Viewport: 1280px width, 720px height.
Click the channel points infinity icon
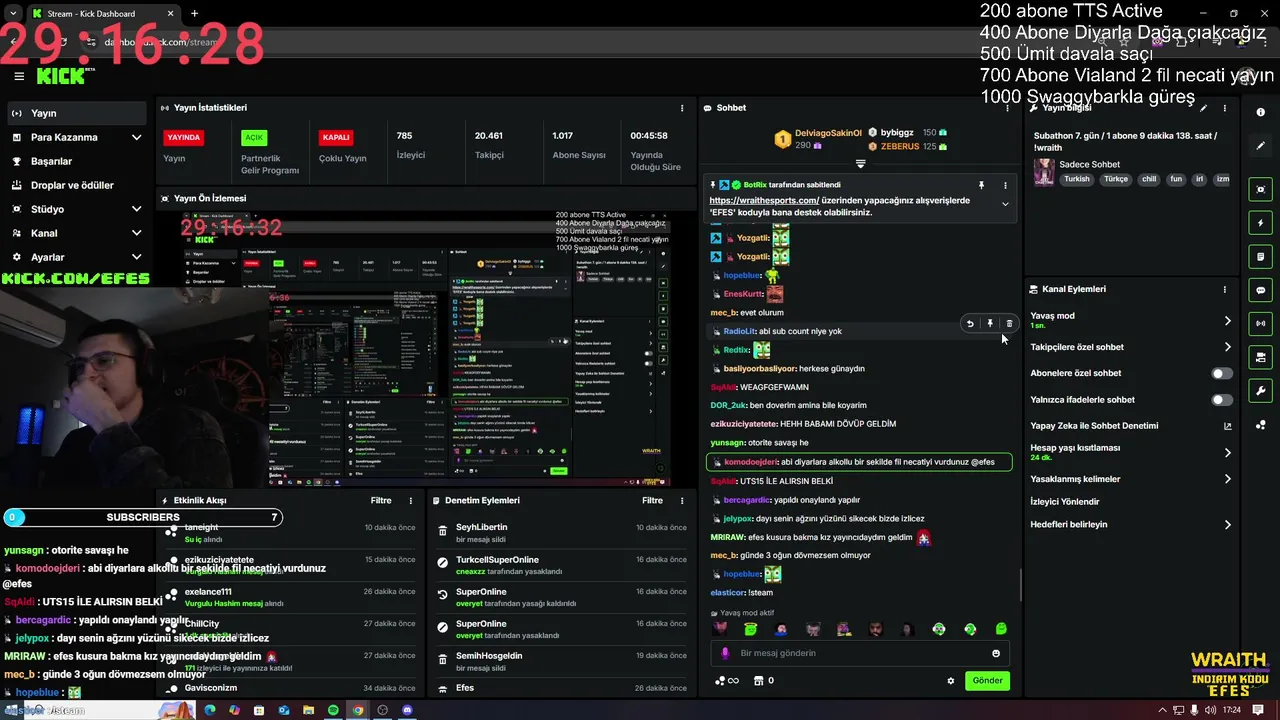point(727,681)
